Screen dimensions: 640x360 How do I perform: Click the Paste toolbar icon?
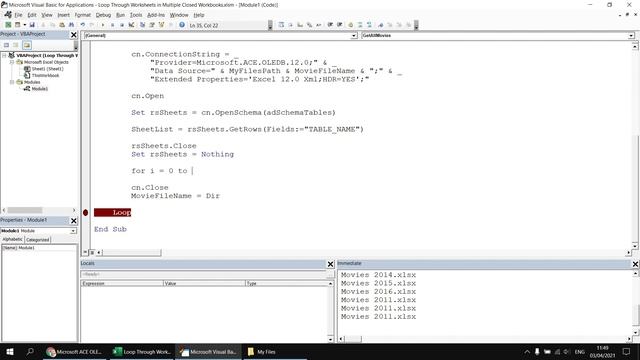[62, 25]
